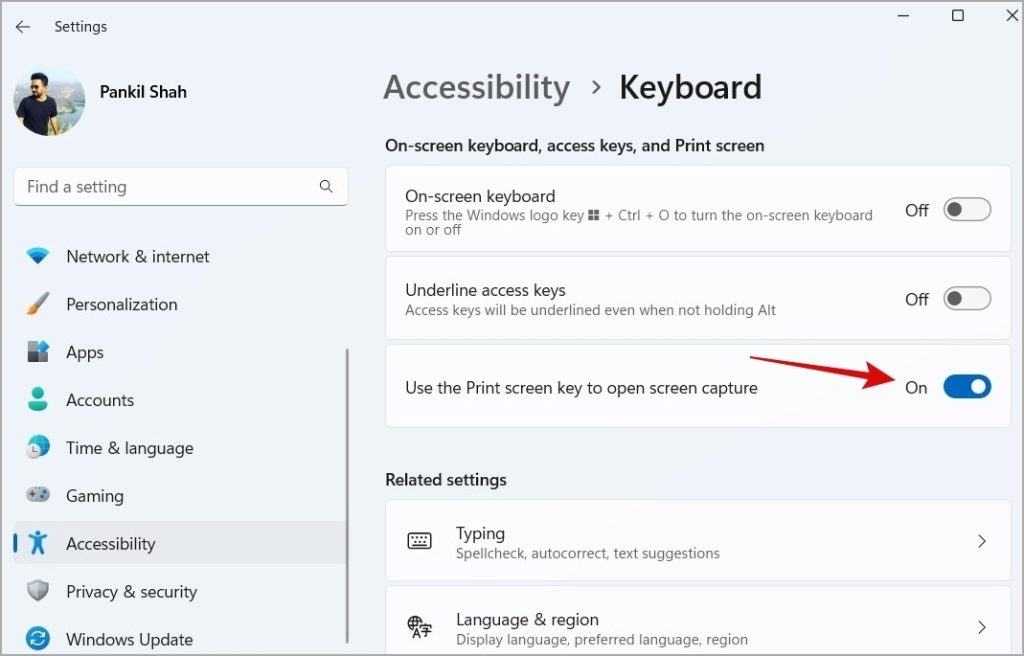This screenshot has height=656, width=1024.
Task: Click the Time & language globe icon
Action: pos(38,448)
